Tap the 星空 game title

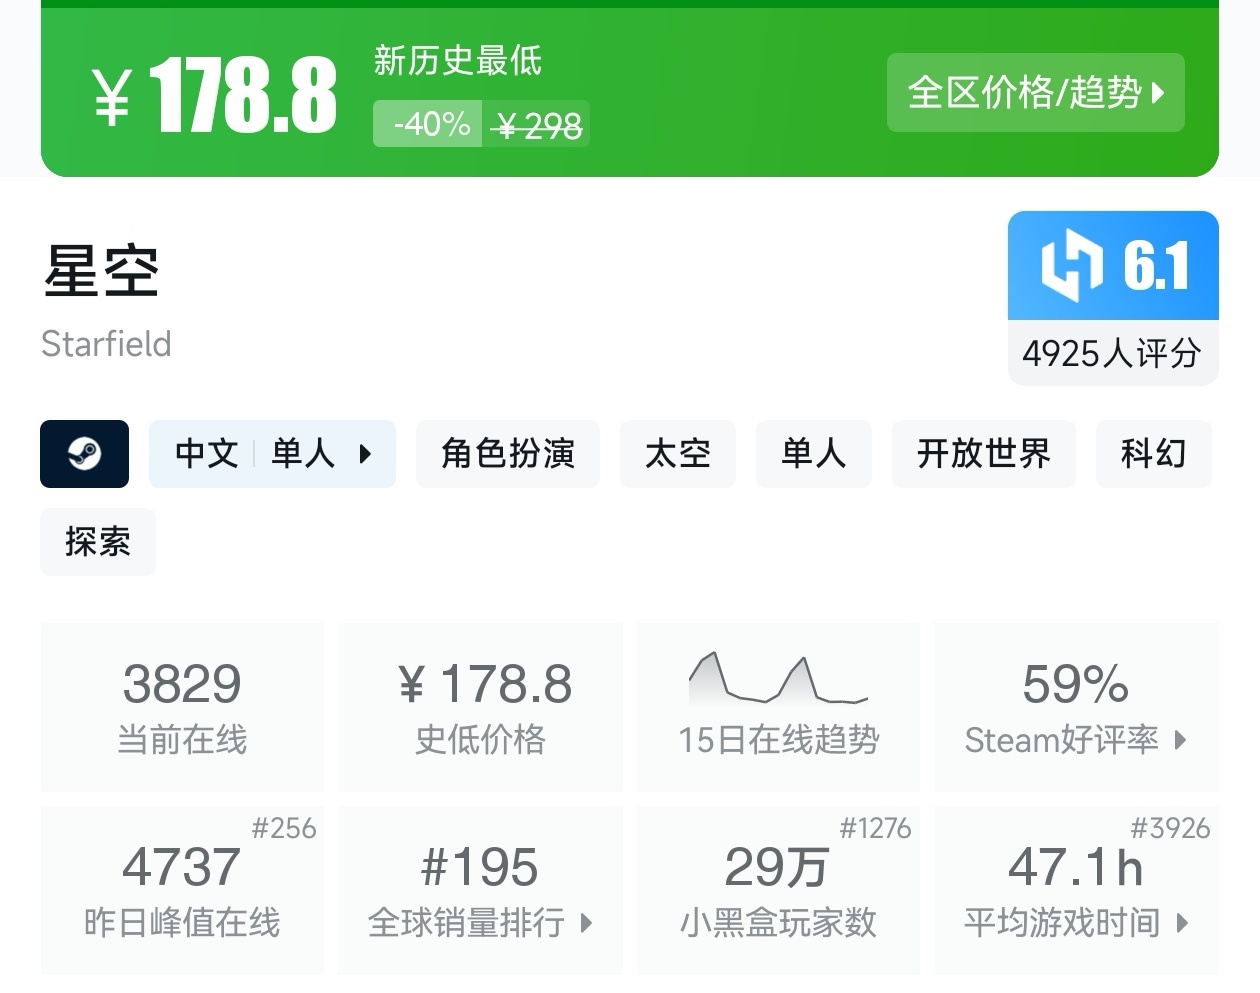[x=101, y=270]
